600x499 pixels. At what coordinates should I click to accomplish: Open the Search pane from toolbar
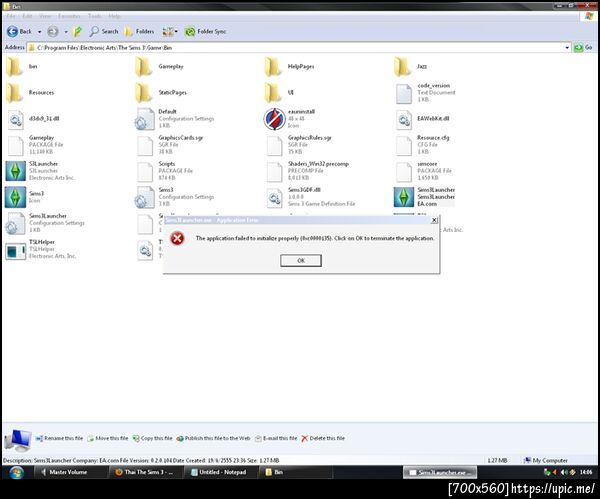[x=104, y=31]
